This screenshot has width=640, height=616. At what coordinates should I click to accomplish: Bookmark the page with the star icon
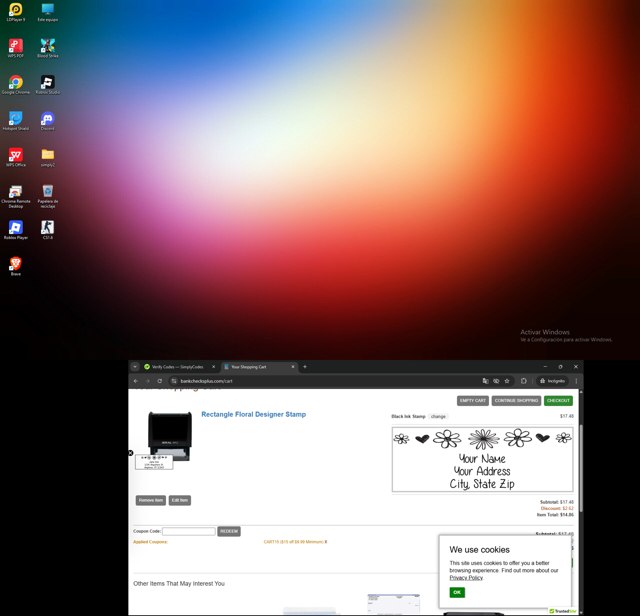click(507, 381)
